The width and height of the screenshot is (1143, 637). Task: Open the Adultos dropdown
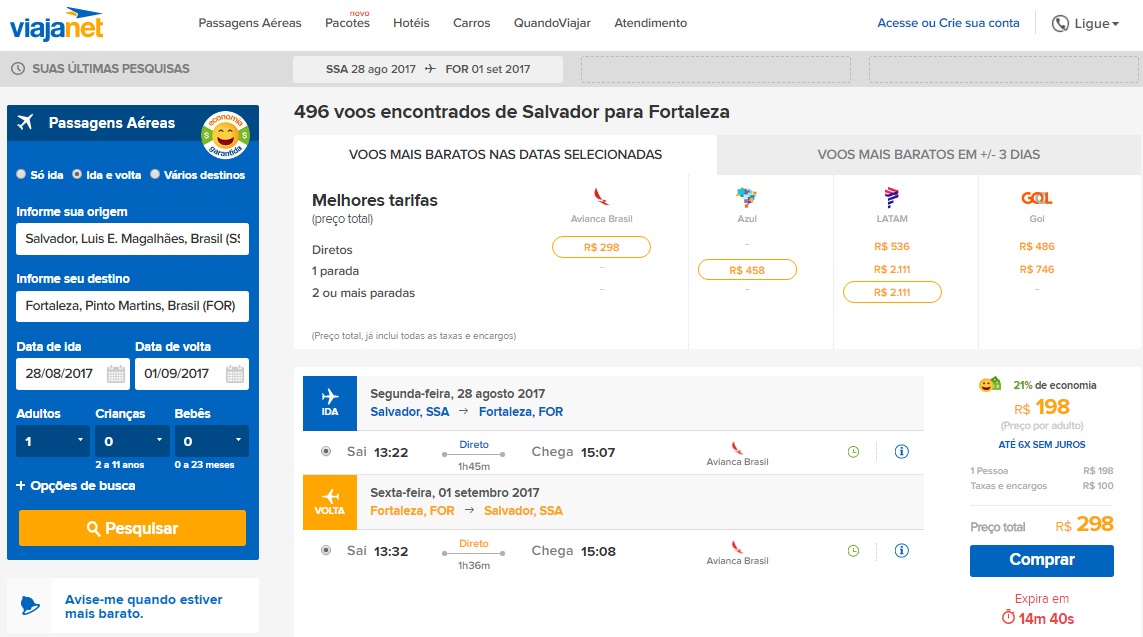[52, 441]
